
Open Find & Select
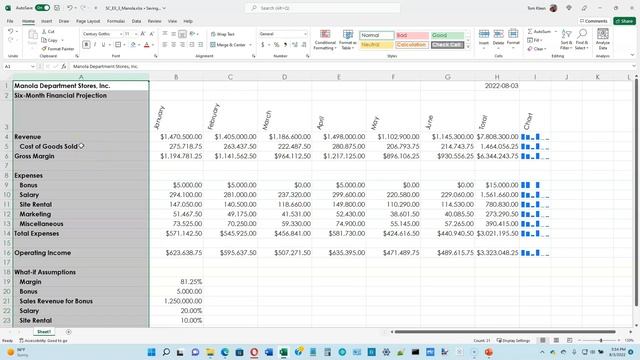[x=581, y=39]
